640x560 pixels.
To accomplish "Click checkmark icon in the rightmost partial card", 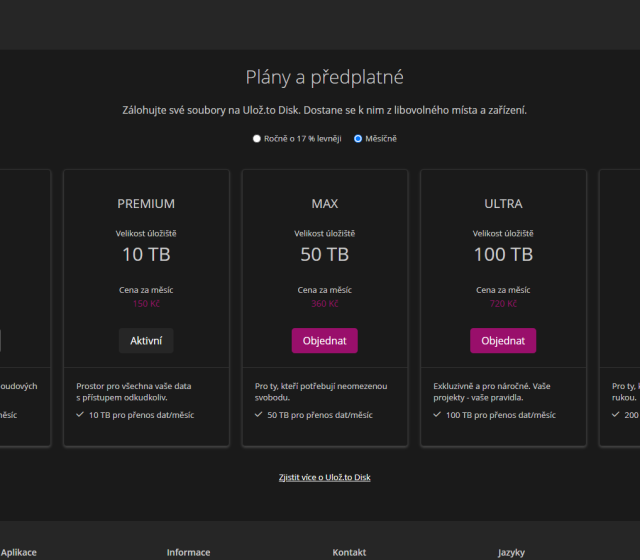I will point(616,414).
